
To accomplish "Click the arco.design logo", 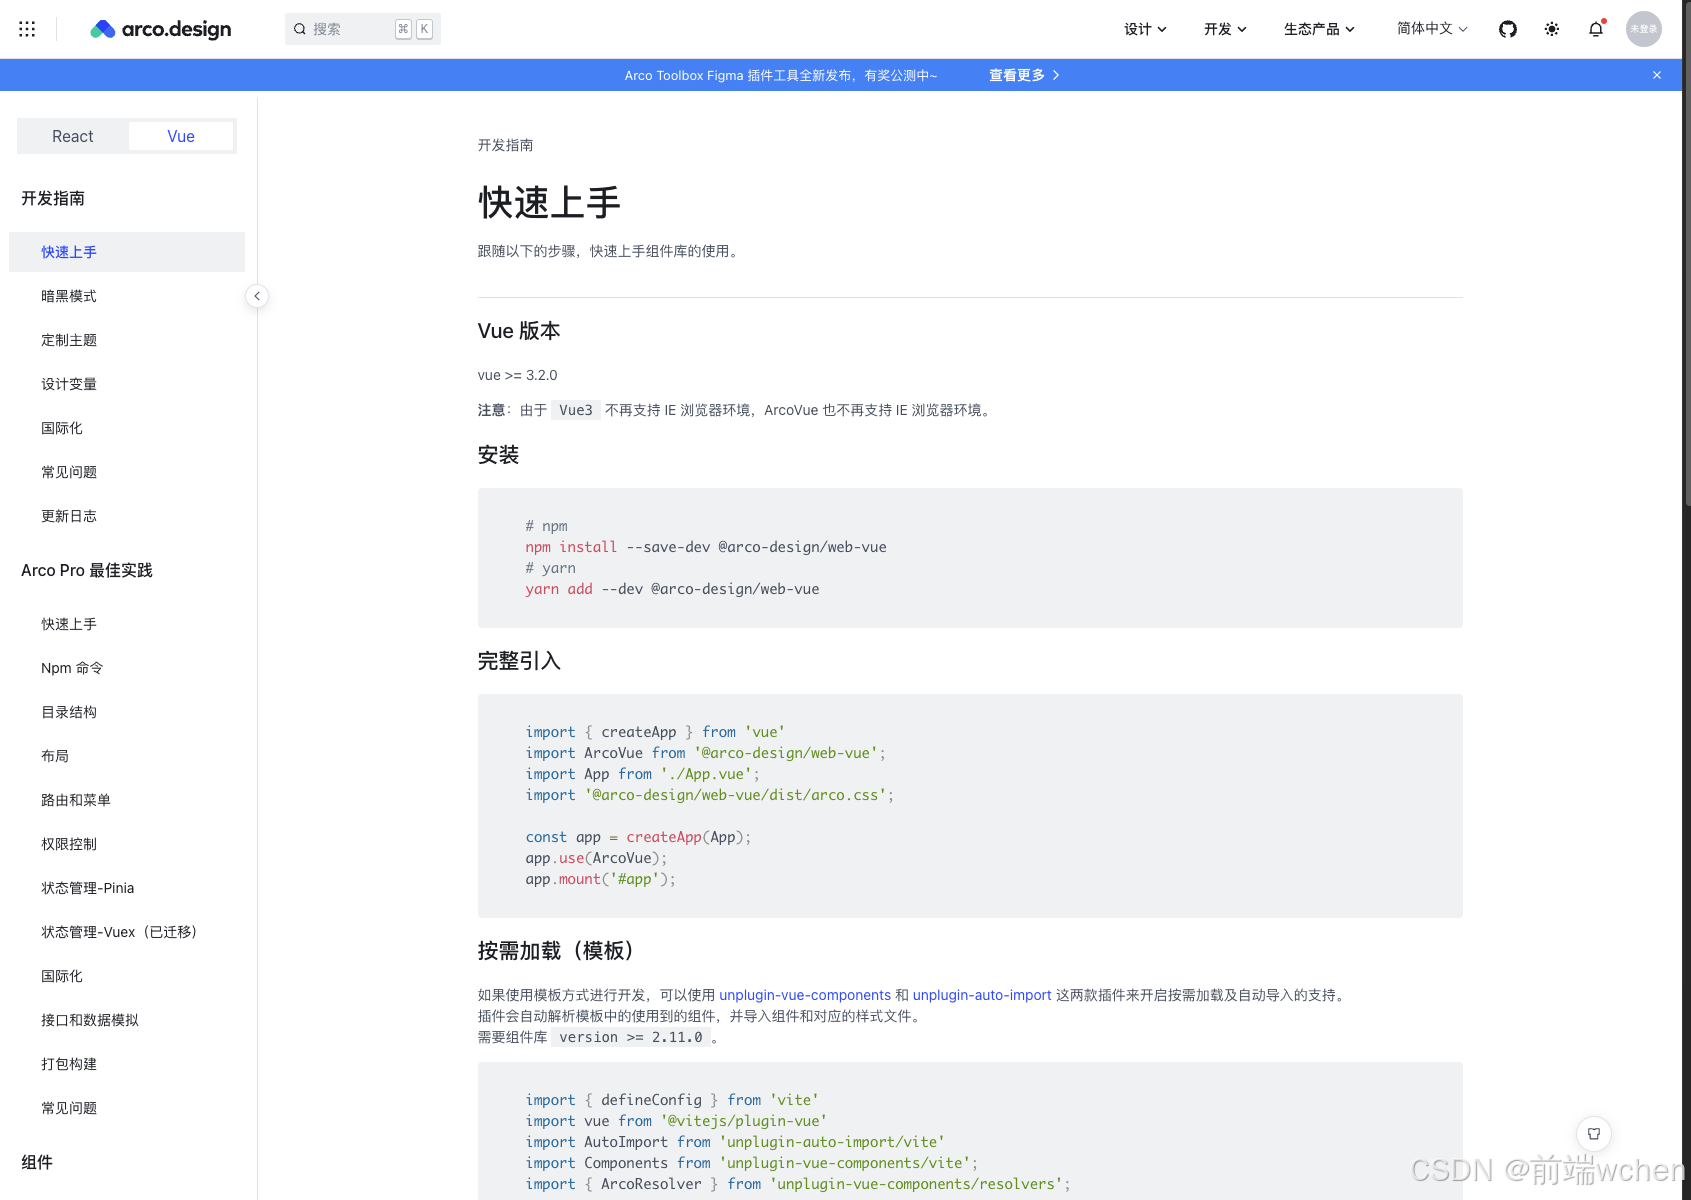I will pyautogui.click(x=160, y=29).
